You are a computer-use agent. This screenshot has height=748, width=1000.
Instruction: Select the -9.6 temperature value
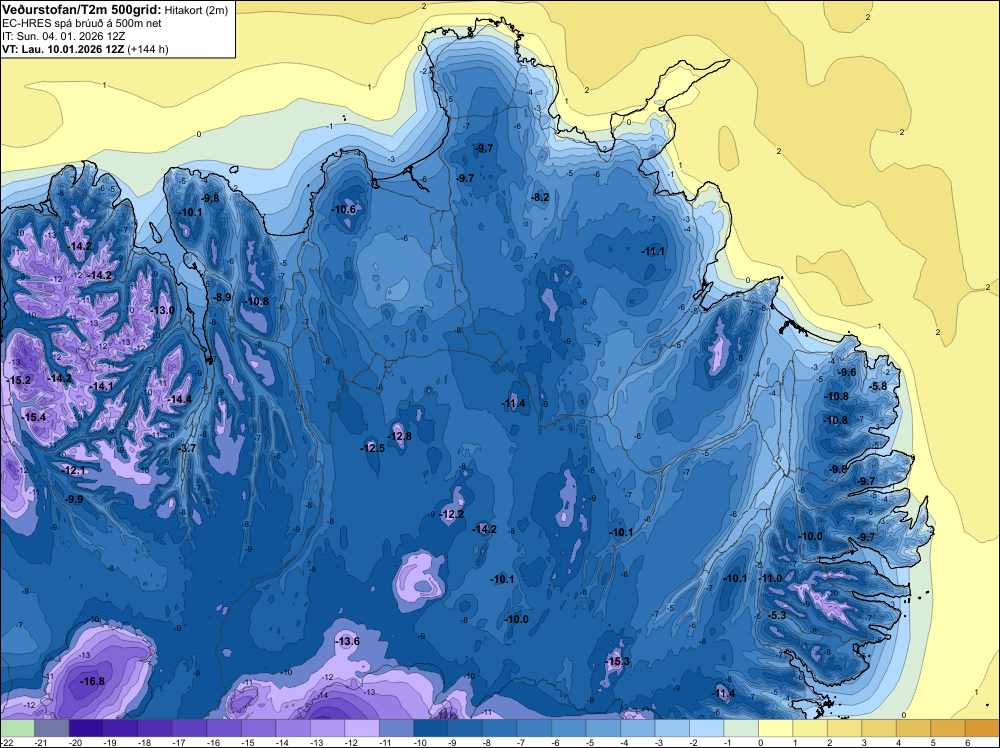847,372
